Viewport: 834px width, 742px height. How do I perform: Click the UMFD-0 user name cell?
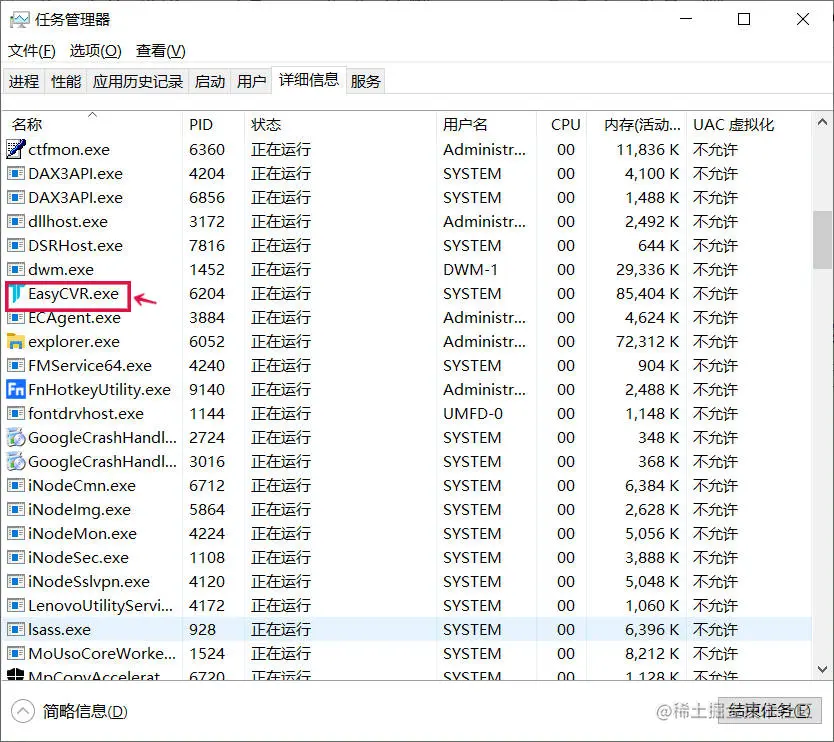point(473,413)
